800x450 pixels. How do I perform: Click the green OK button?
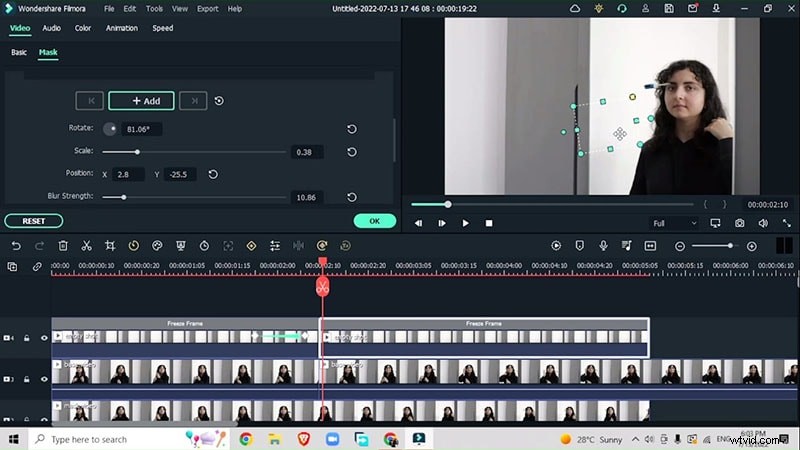pyautogui.click(x=374, y=221)
